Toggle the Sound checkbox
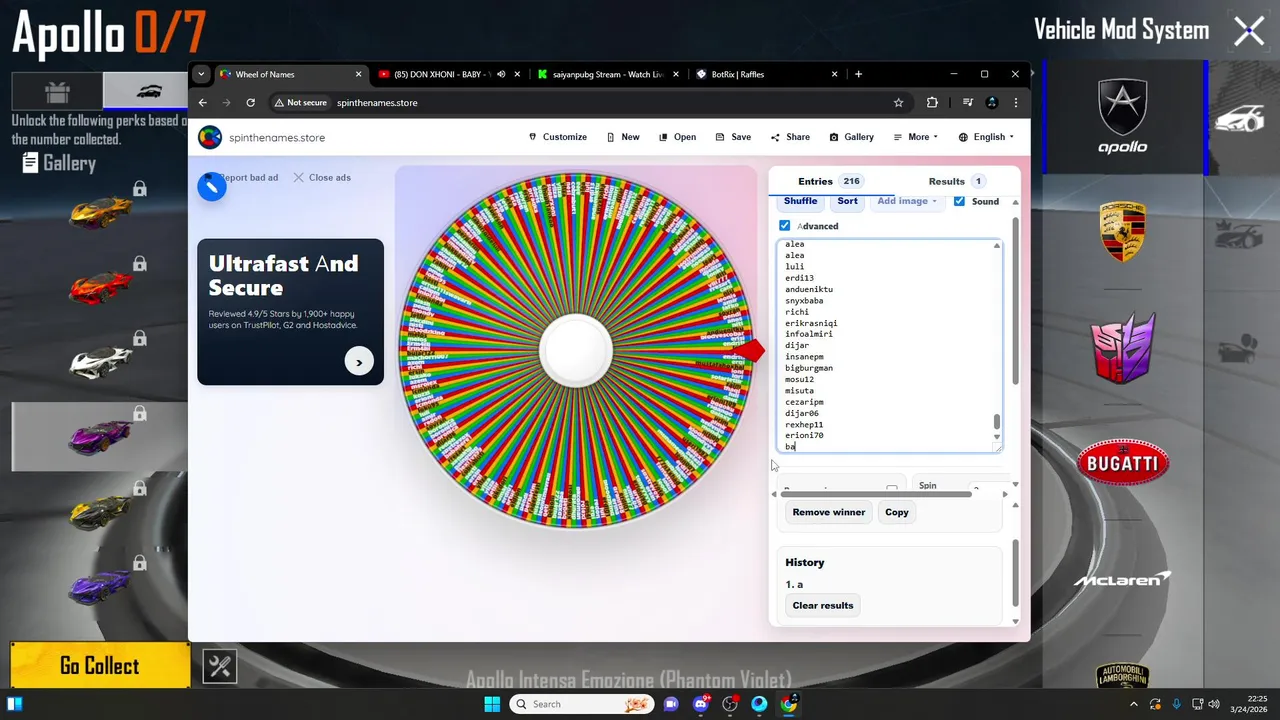Viewport: 1280px width, 720px height. point(959,201)
